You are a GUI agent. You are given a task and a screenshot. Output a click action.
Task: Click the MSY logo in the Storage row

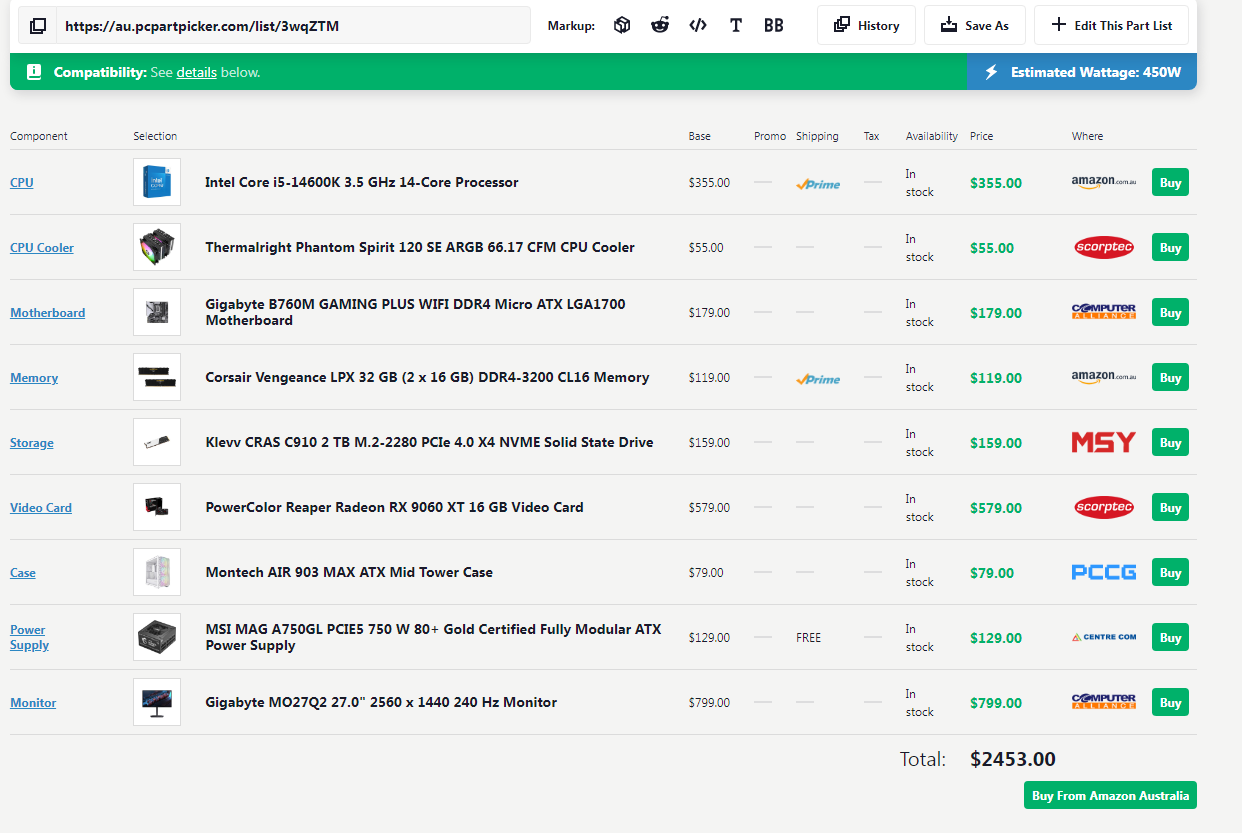pyautogui.click(x=1103, y=442)
